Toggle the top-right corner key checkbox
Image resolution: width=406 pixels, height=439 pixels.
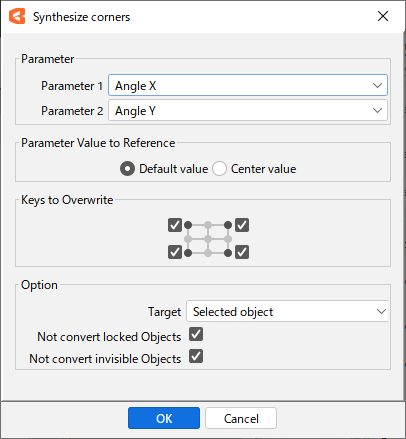(x=242, y=225)
